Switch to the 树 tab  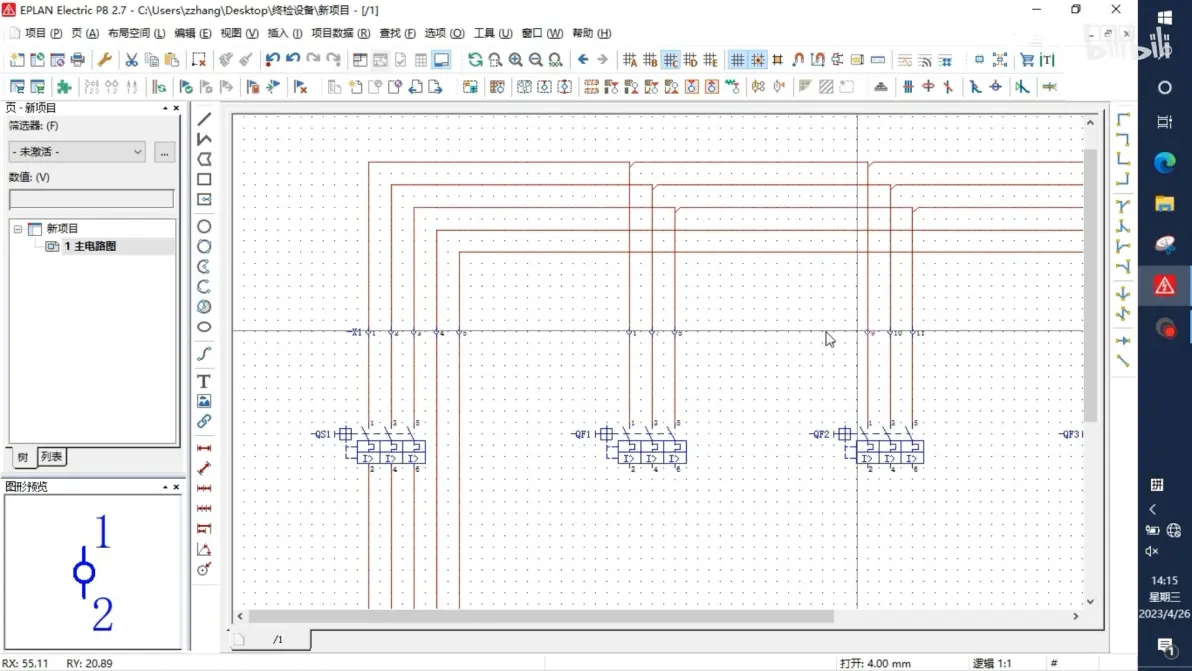23,457
